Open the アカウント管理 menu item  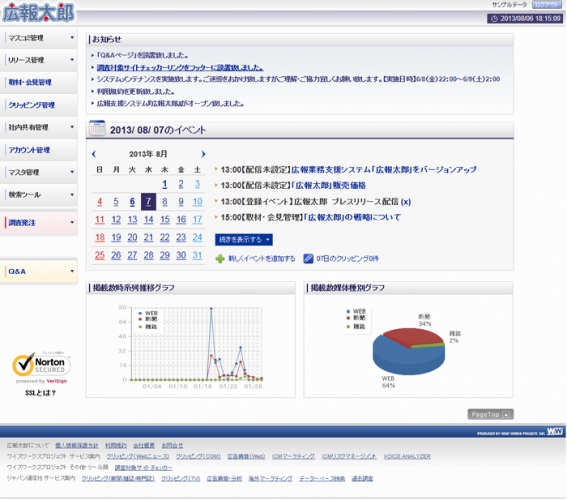point(39,150)
